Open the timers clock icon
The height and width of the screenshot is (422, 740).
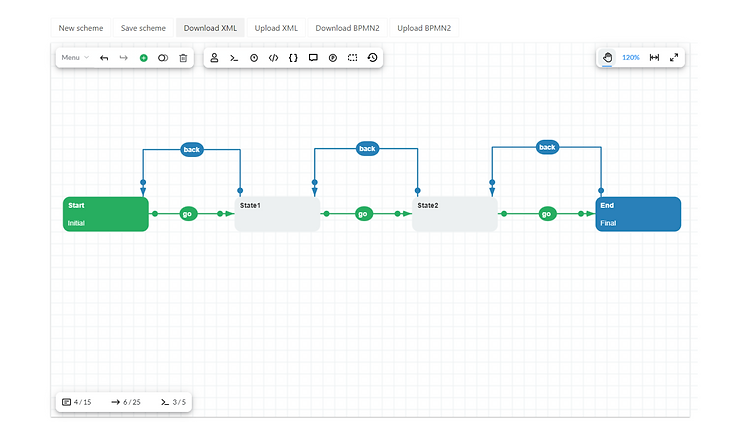pyautogui.click(x=254, y=58)
